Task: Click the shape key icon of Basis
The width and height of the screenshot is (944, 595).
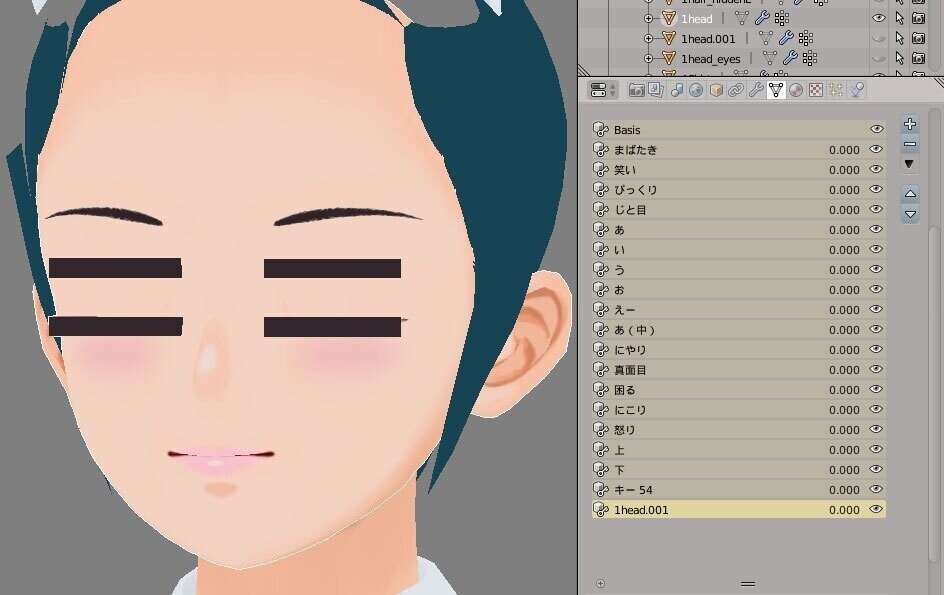Action: tap(600, 129)
